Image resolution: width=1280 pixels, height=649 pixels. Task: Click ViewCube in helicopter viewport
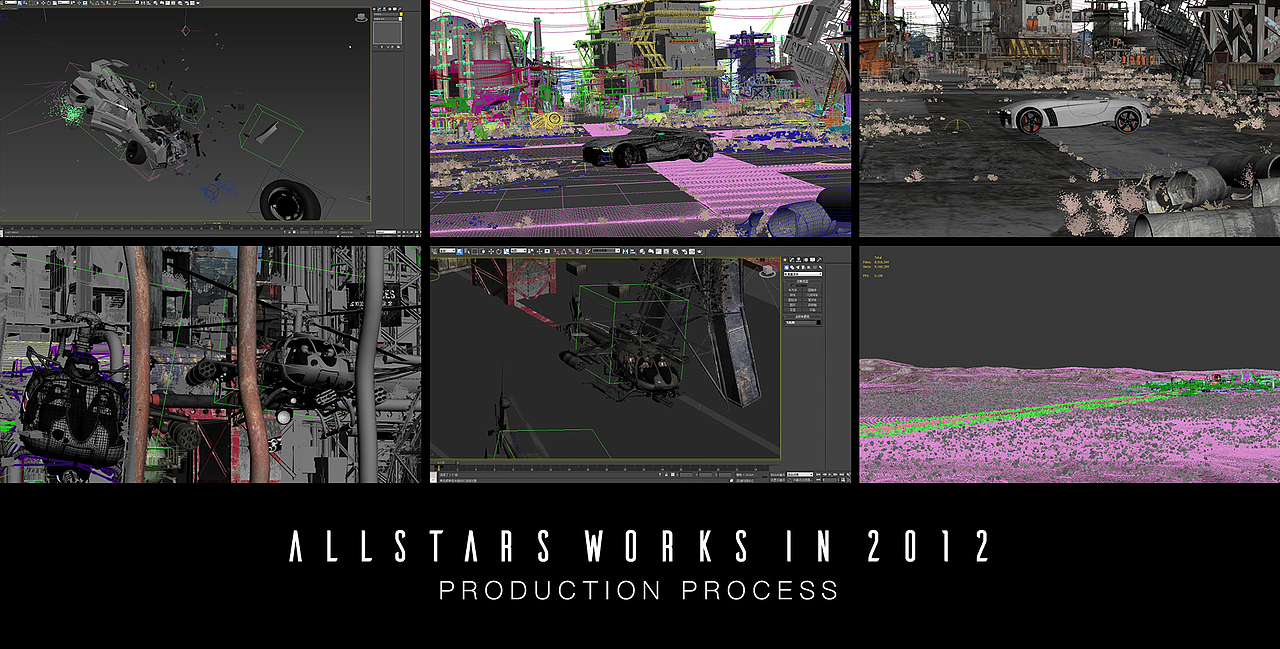click(x=768, y=271)
